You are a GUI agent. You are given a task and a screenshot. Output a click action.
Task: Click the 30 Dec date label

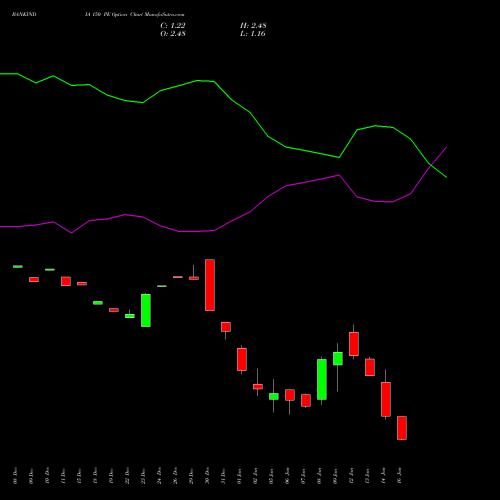click(x=207, y=476)
